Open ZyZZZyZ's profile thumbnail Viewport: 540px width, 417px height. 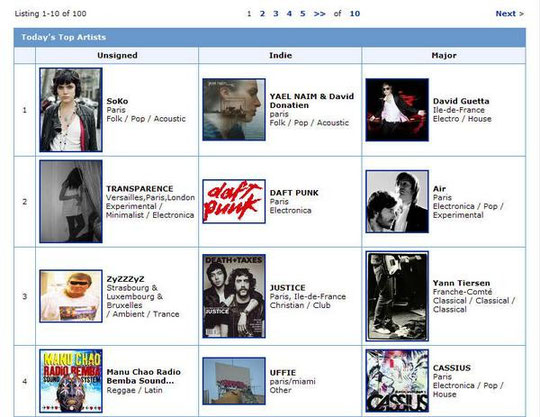[x=71, y=296]
